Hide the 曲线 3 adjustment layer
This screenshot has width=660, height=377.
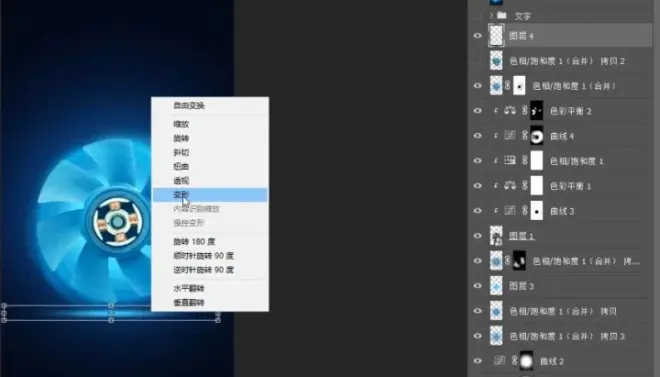click(477, 211)
